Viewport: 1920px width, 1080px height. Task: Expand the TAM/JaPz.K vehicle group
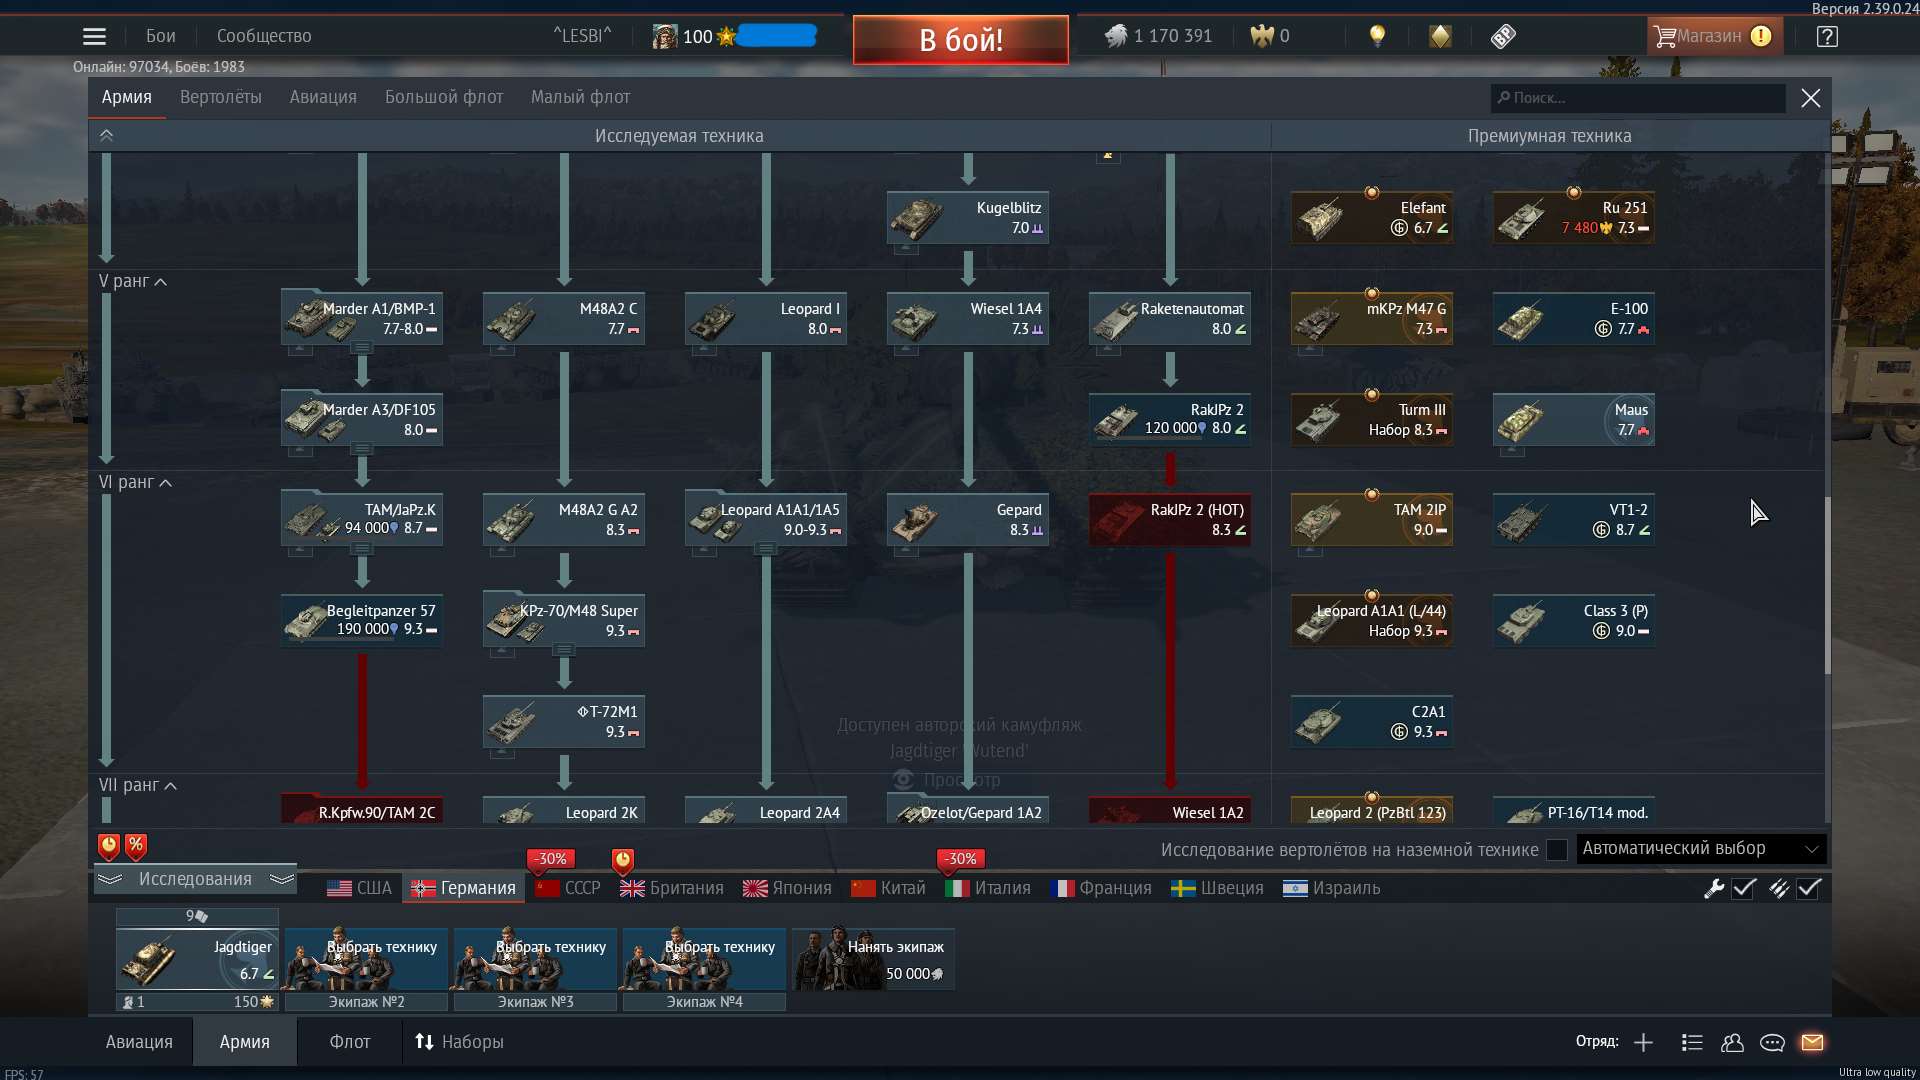tap(362, 549)
